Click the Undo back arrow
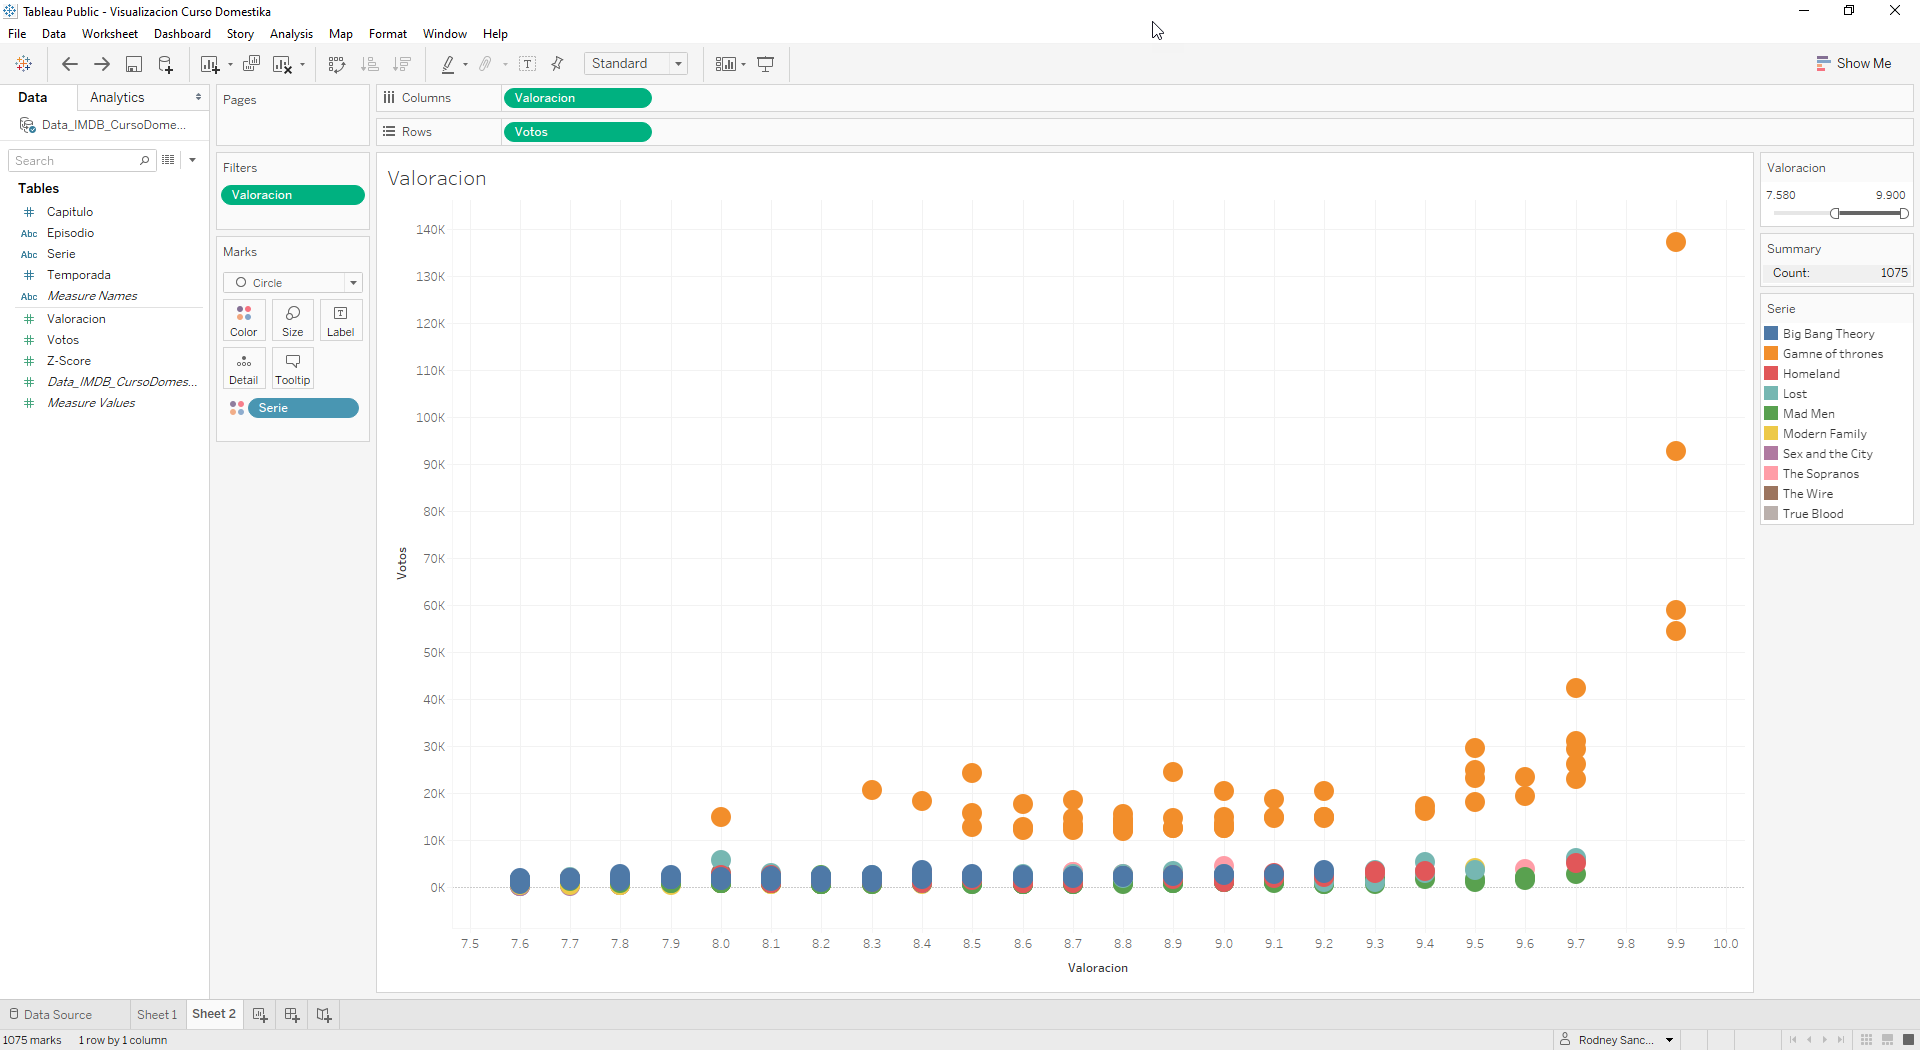The image size is (1920, 1050). [x=70, y=64]
